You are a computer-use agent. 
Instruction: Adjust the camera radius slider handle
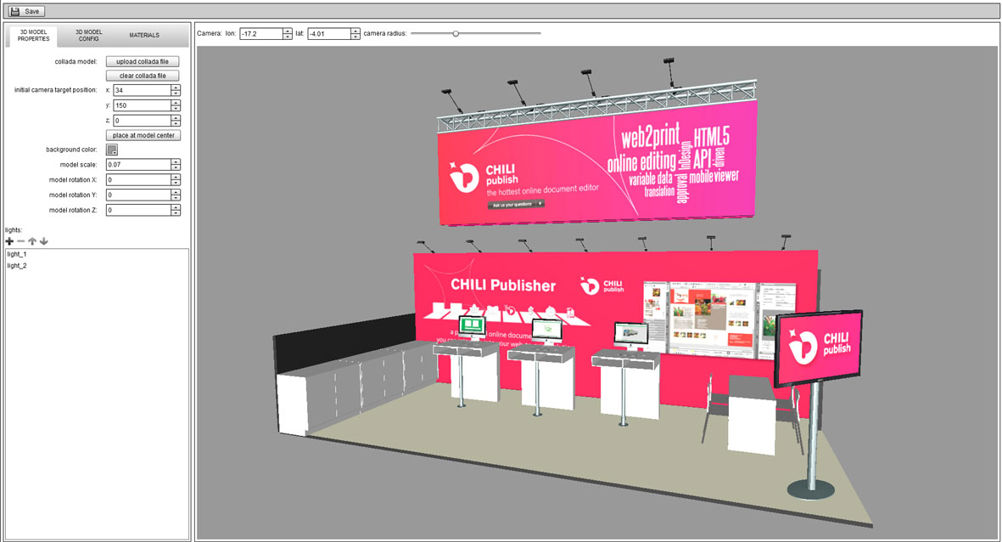tap(456, 33)
